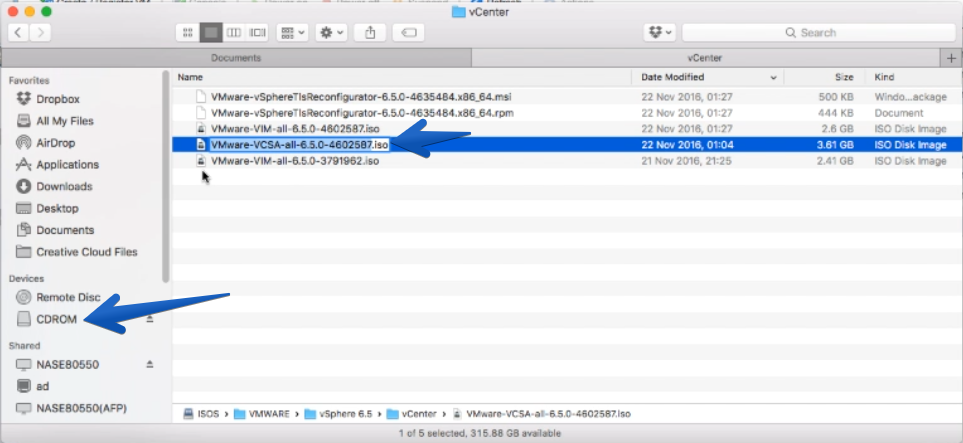Click the .msi file document icon

click(x=200, y=97)
